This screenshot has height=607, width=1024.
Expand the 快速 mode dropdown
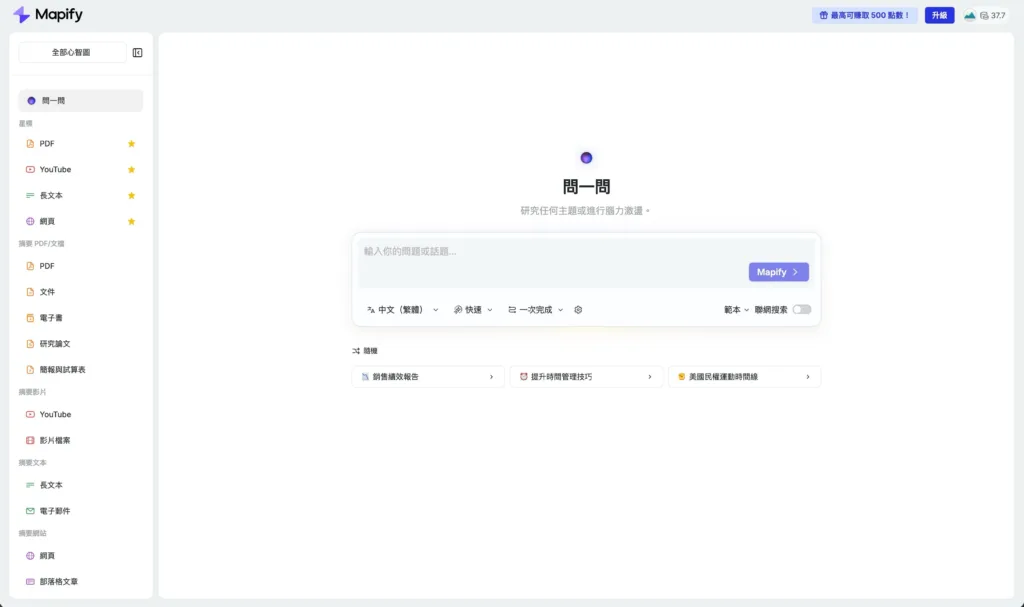point(472,309)
